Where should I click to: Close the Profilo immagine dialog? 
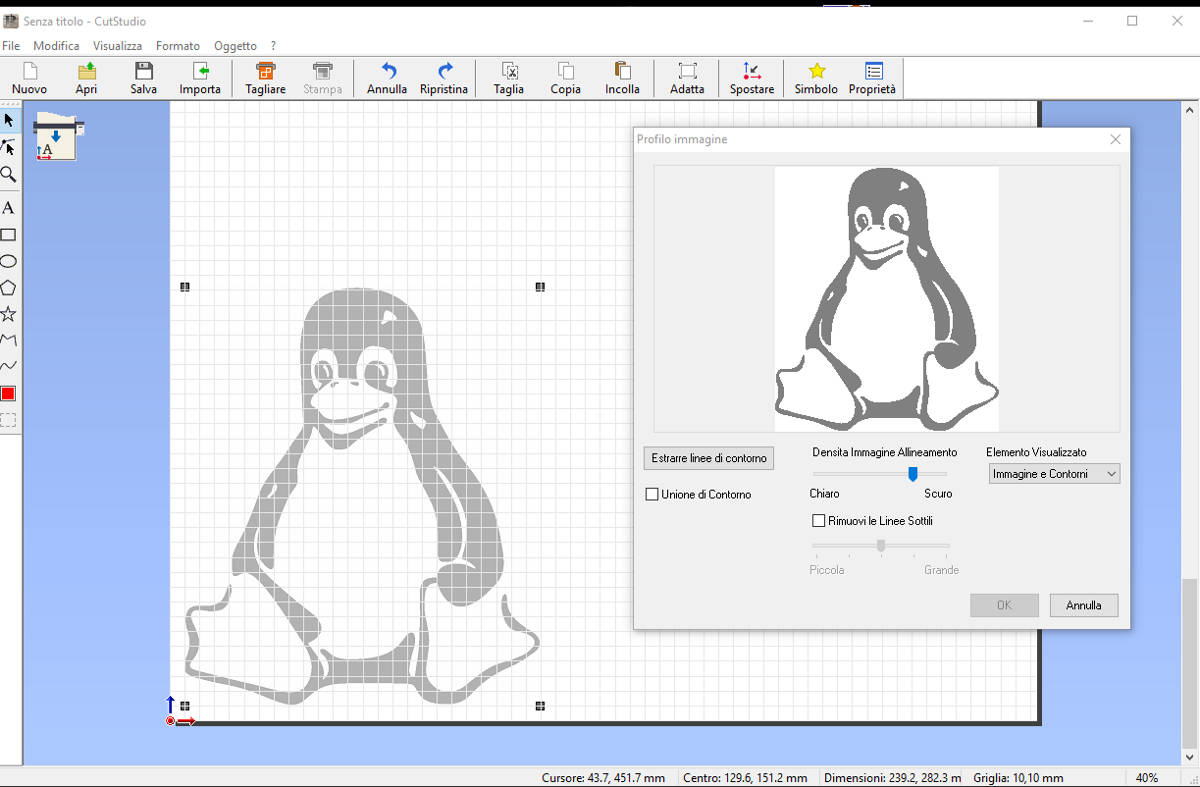click(1115, 140)
